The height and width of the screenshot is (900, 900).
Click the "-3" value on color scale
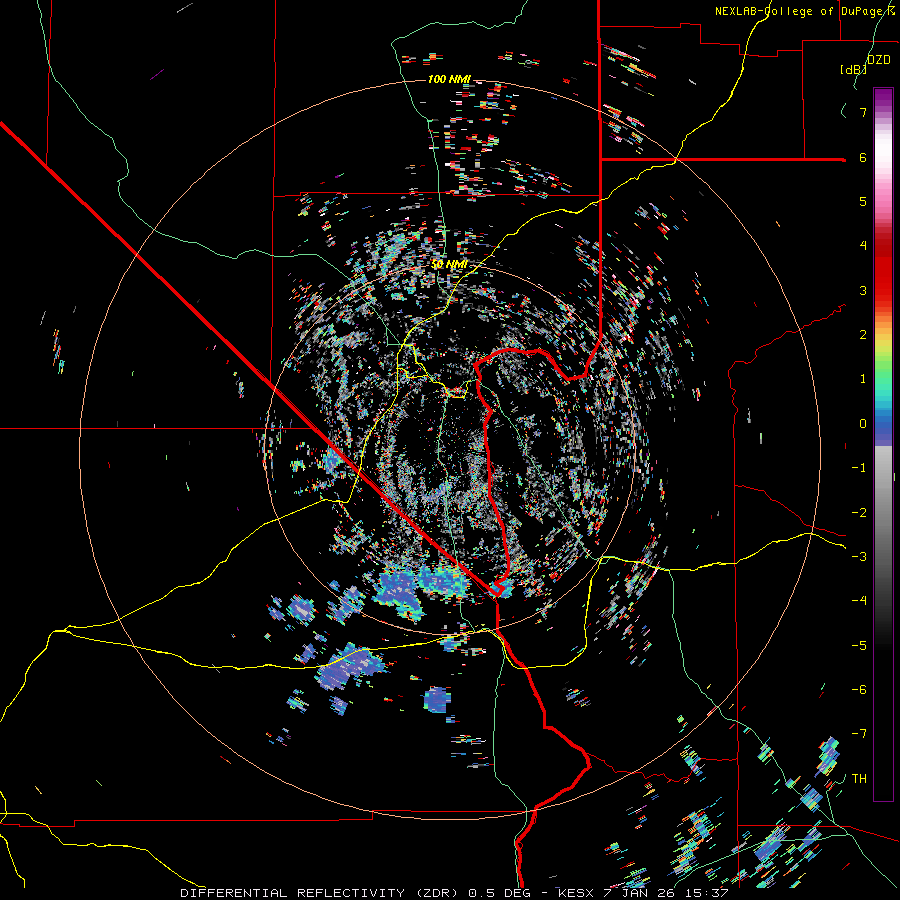point(859,557)
